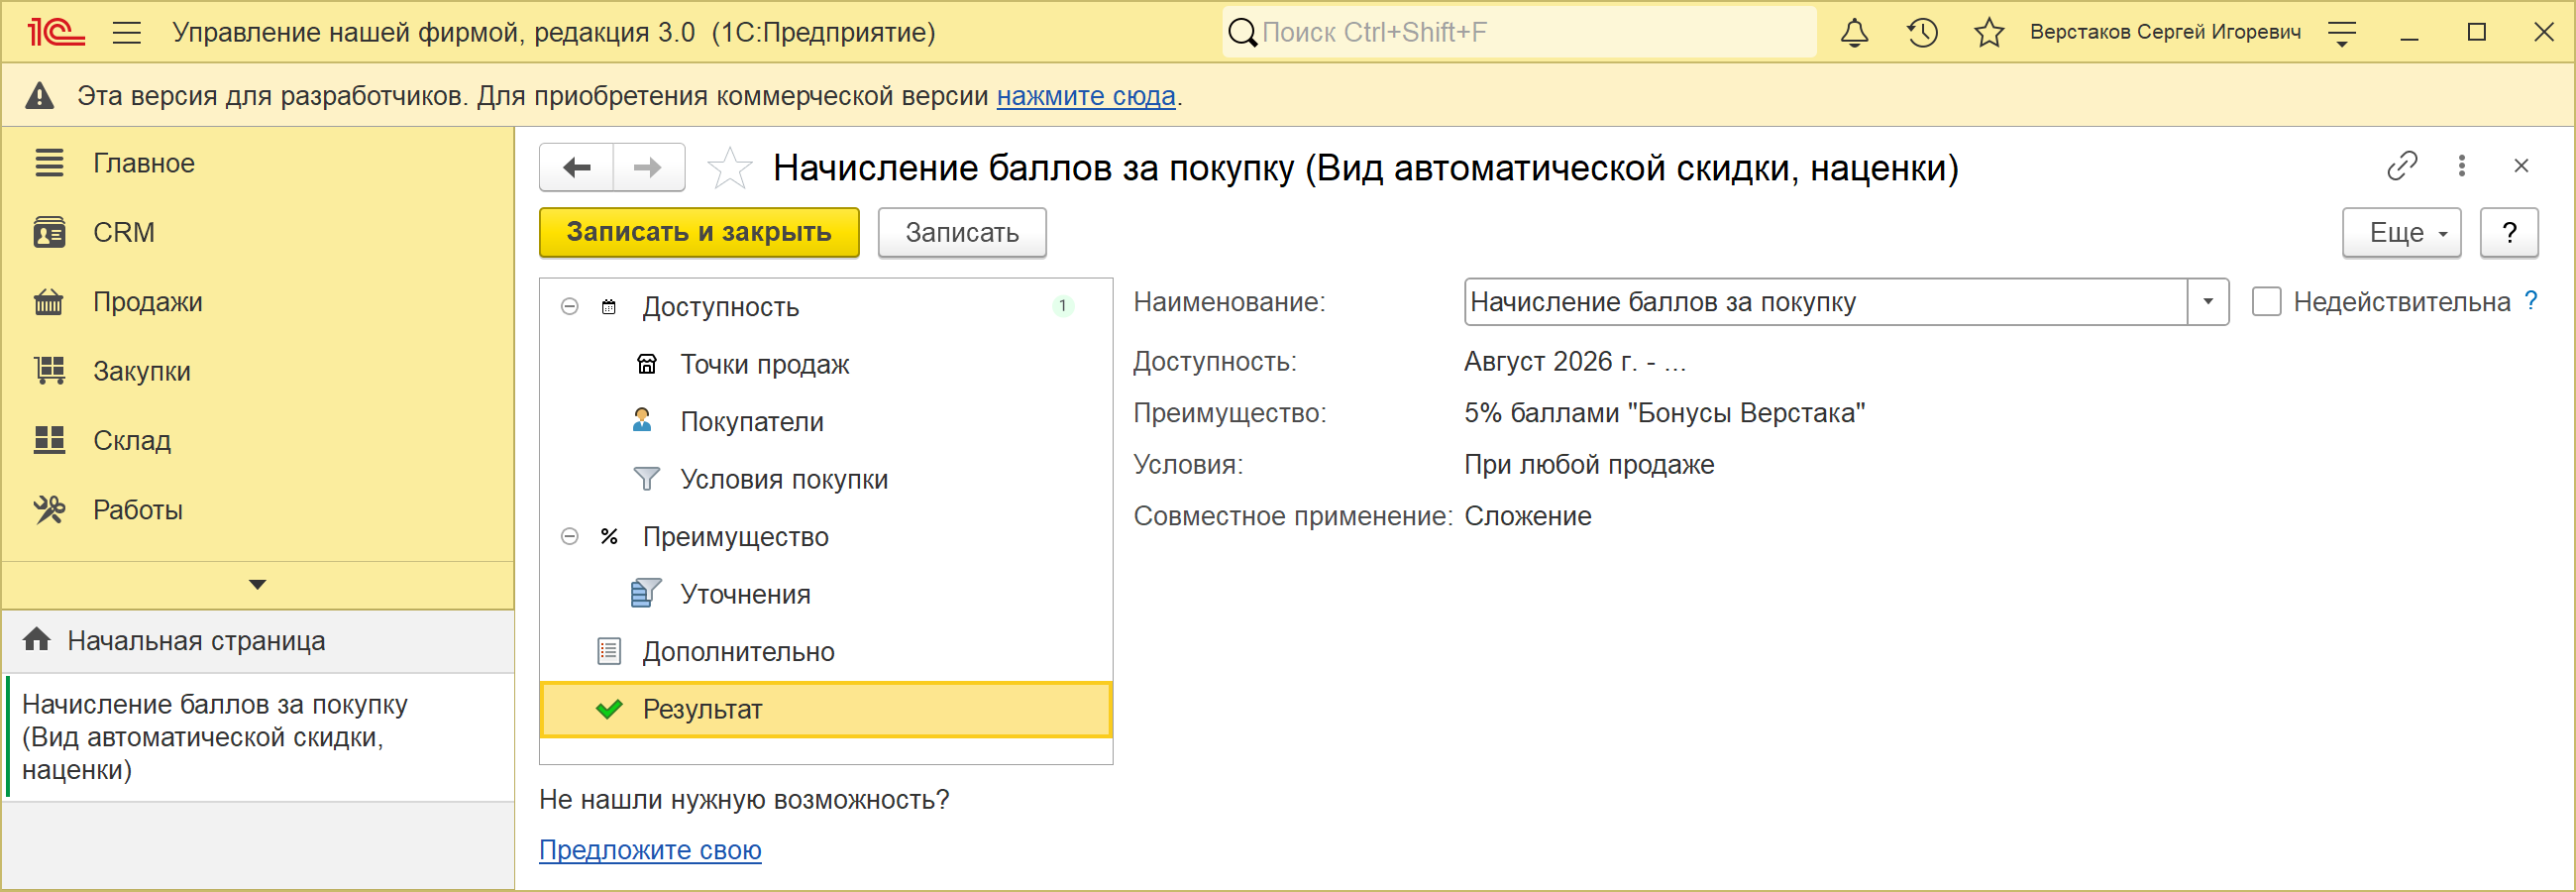Click the Склад section icon
2576x892 pixels.
(x=49, y=440)
